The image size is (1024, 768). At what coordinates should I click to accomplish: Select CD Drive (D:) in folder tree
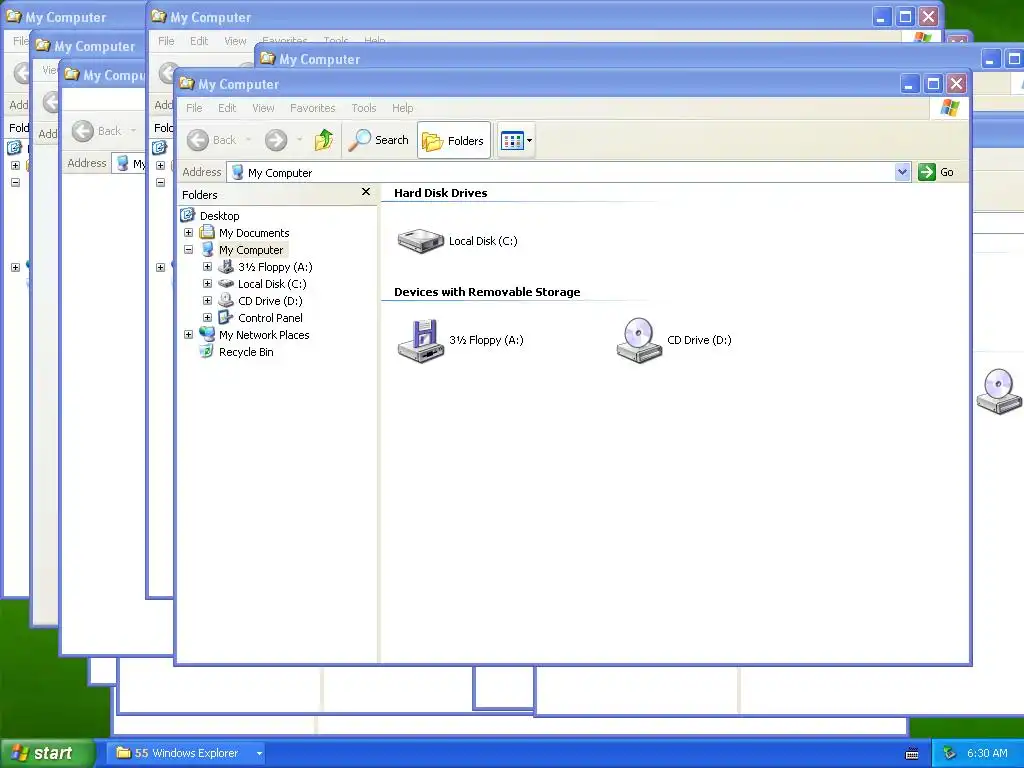click(270, 300)
